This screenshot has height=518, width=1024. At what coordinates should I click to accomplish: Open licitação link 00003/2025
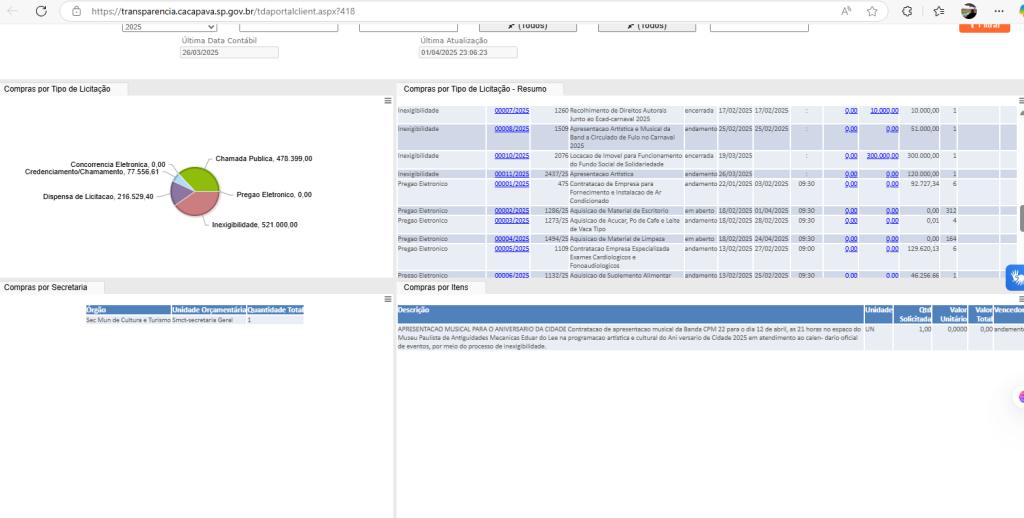click(511, 221)
